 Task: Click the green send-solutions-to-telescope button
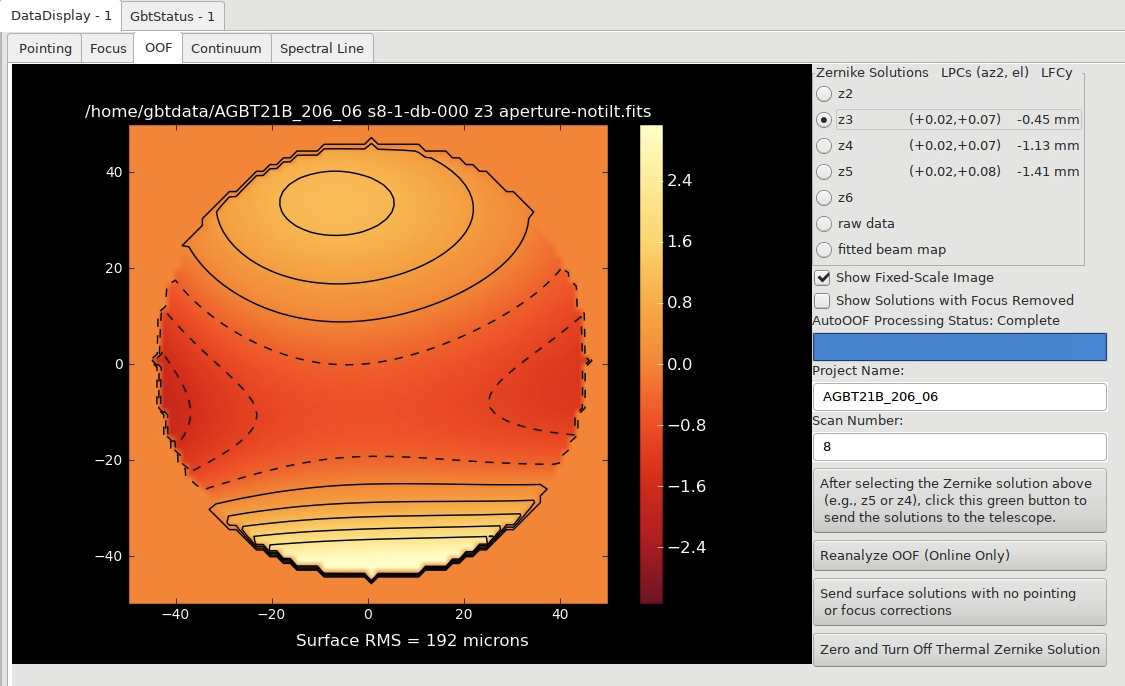(x=959, y=500)
